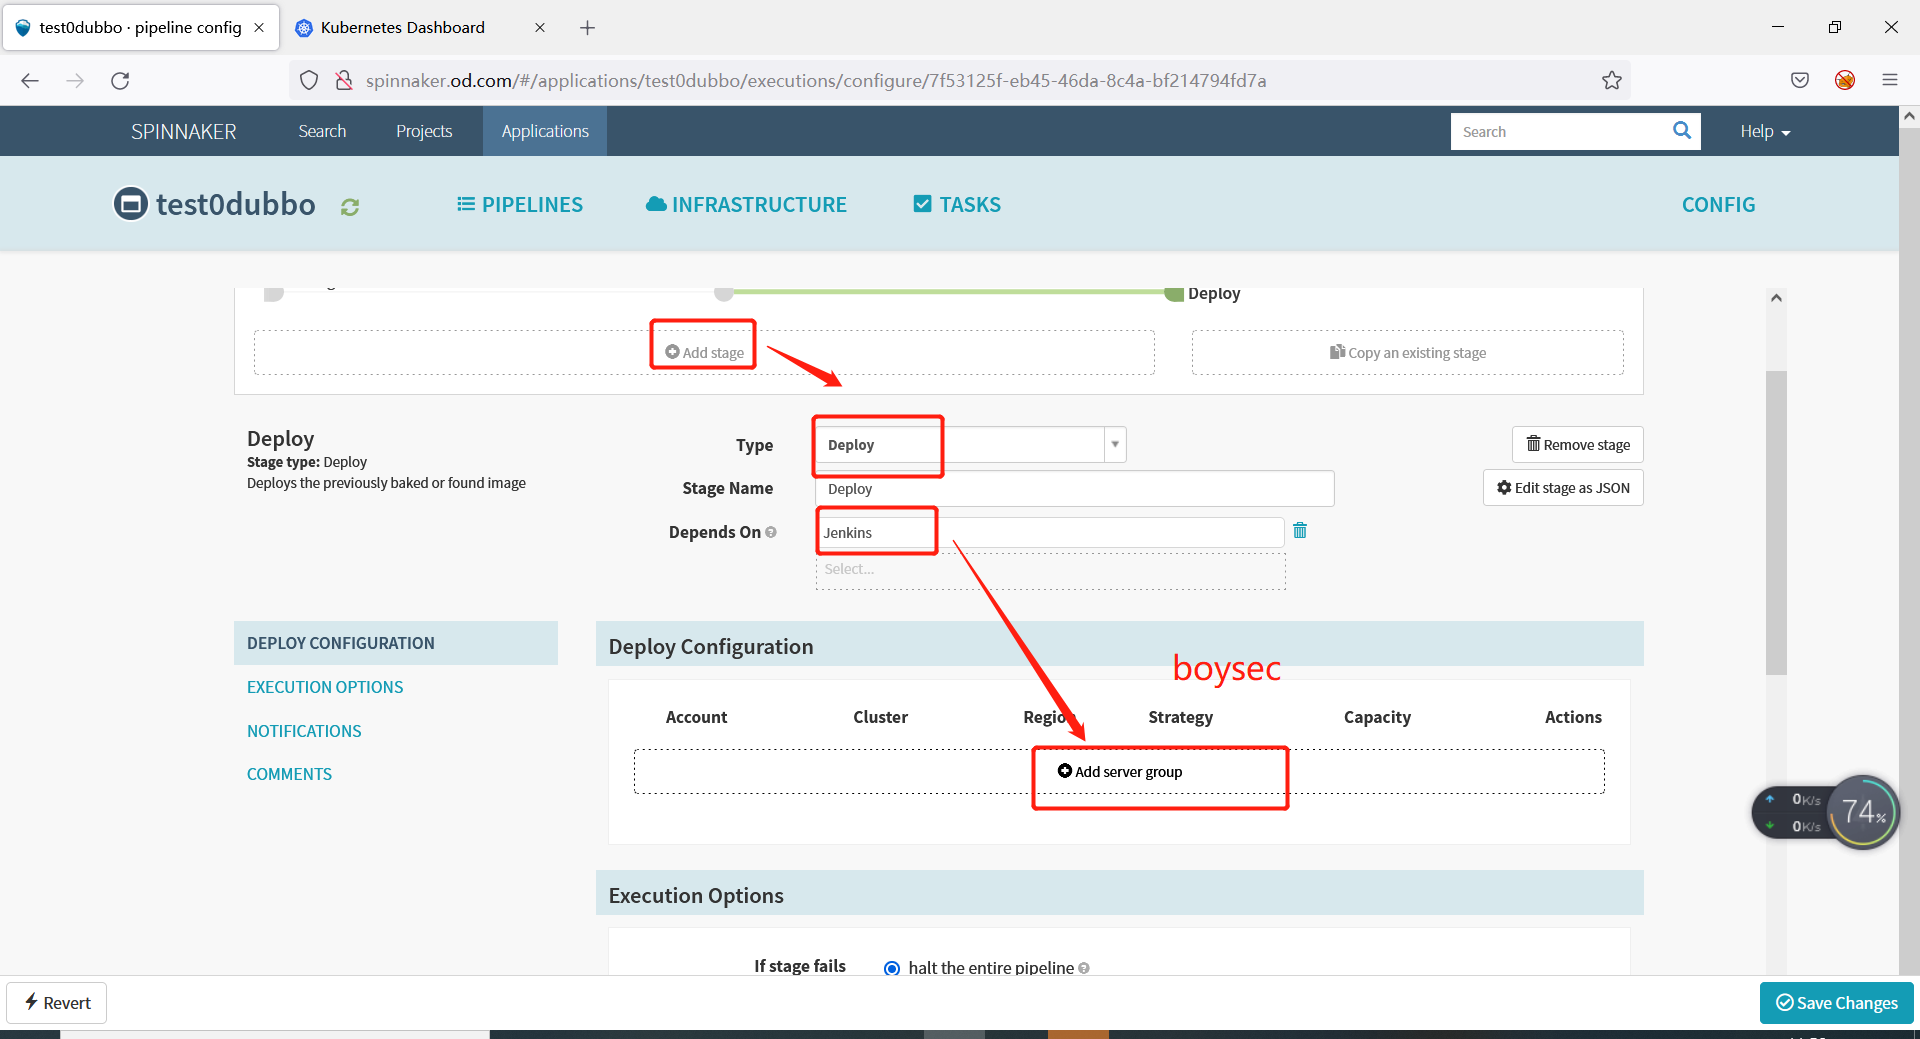Open the Applications menu
This screenshot has height=1039, width=1920.
tap(545, 131)
